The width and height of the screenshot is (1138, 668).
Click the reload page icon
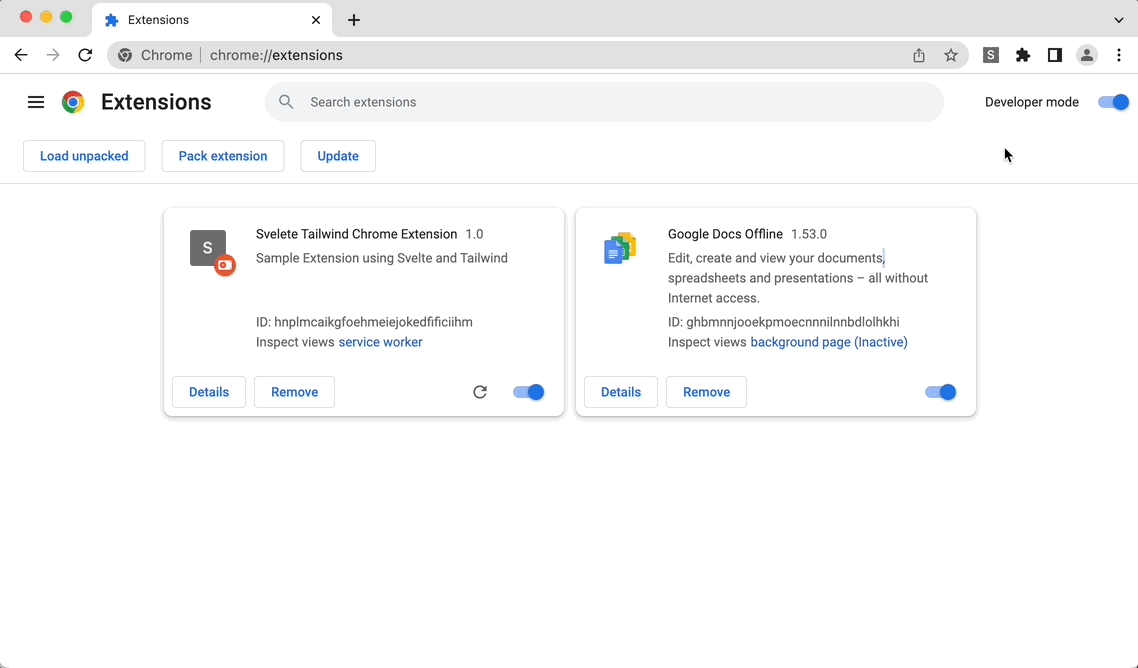click(x=85, y=55)
